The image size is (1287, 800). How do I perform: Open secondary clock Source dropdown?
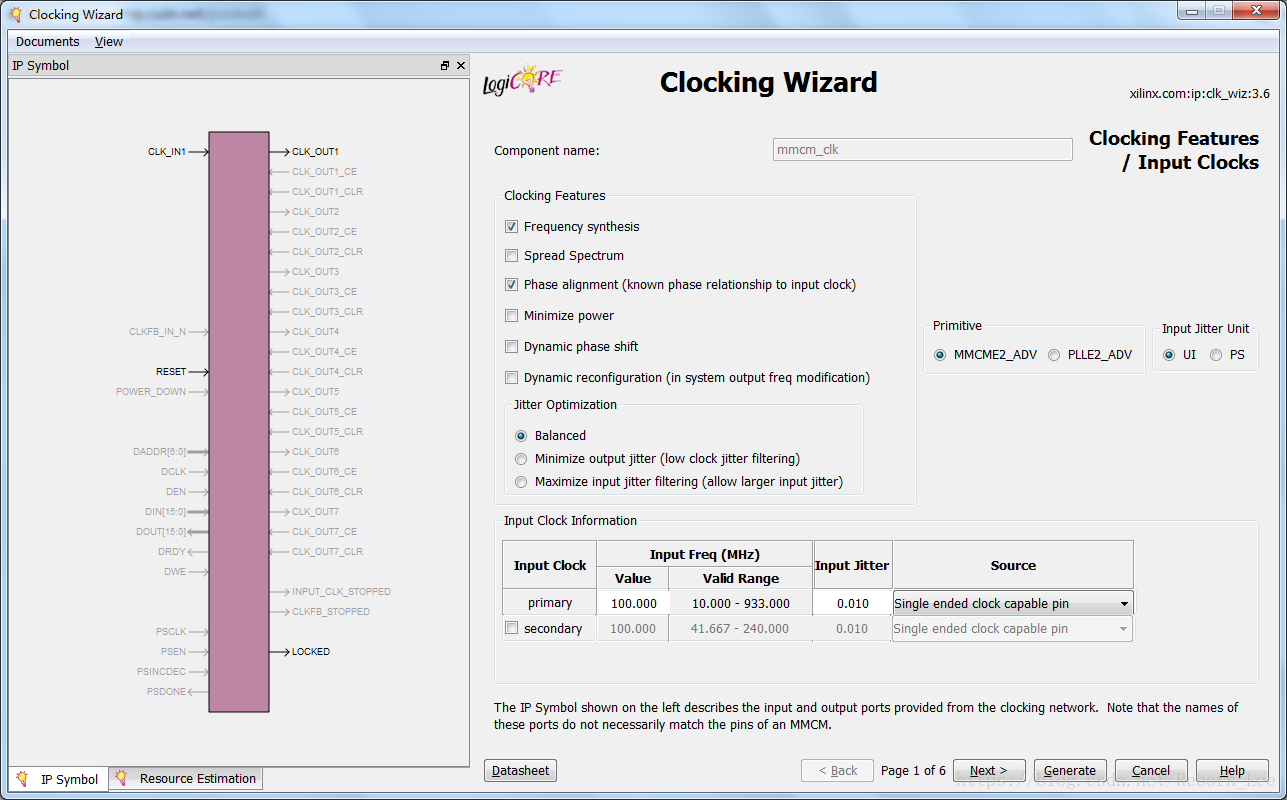[1013, 629]
